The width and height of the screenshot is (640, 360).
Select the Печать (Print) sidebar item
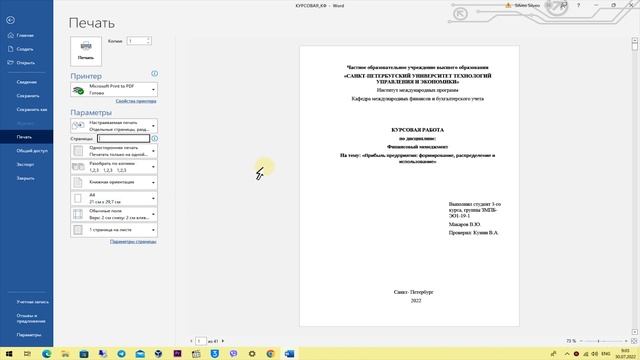coord(26,137)
